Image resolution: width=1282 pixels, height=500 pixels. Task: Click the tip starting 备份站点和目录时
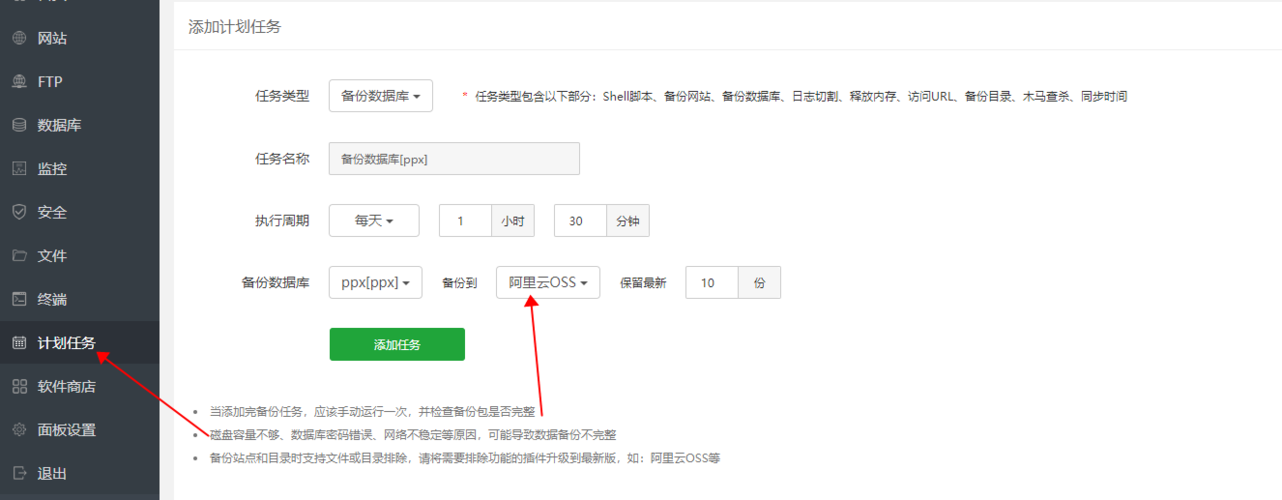tap(465, 459)
